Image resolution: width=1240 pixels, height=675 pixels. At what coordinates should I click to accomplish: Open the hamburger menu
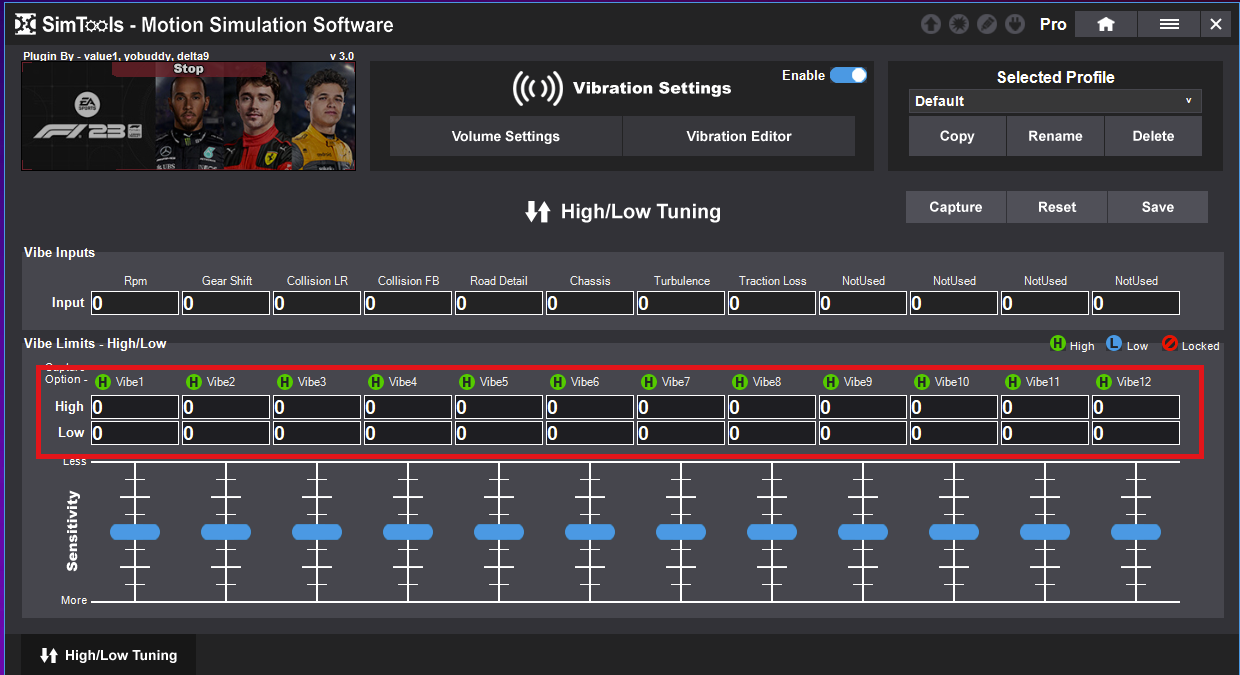click(1169, 24)
